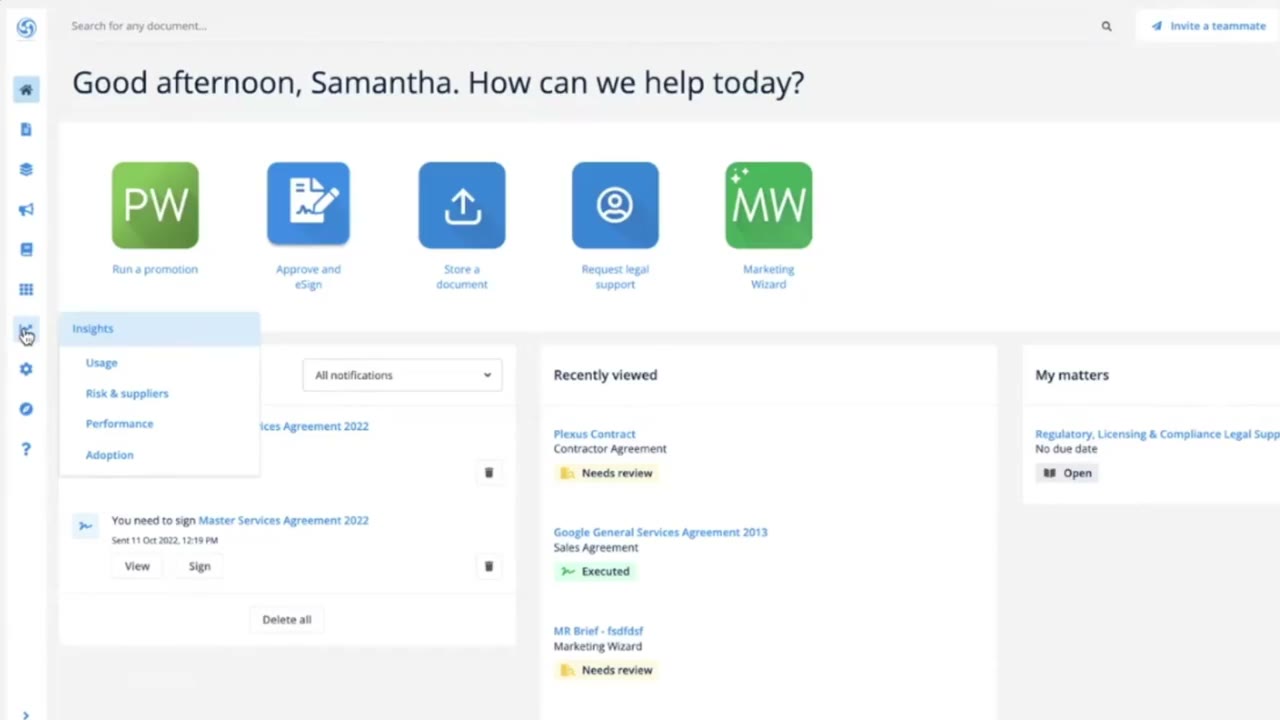This screenshot has height=720, width=1280.
Task: Open the compass icon in sidebar
Action: point(26,409)
